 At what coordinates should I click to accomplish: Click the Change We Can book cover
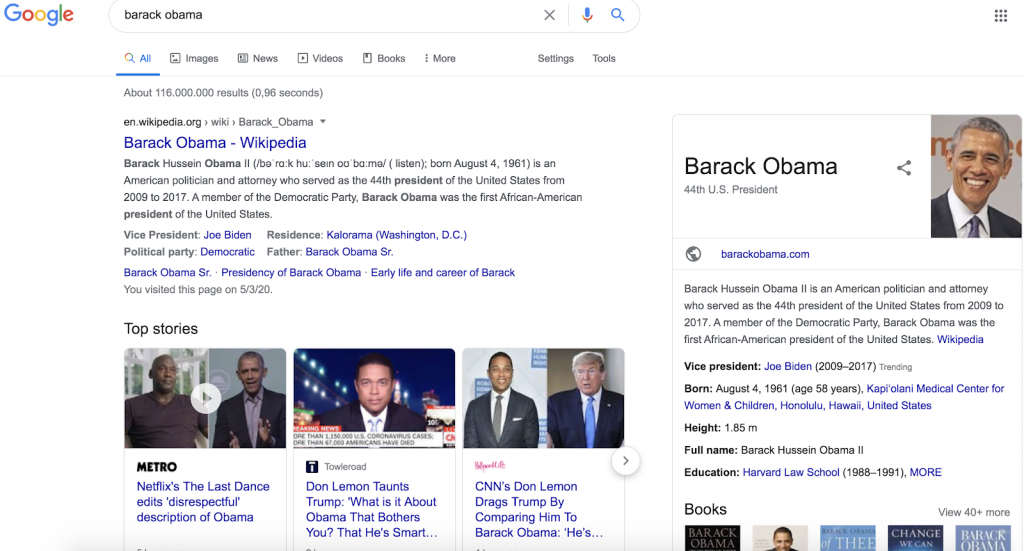tap(916, 538)
